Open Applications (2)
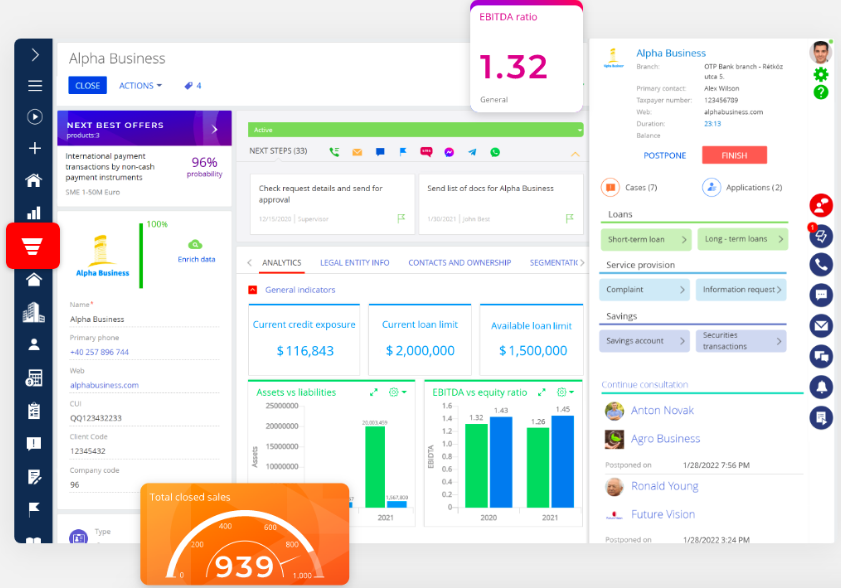 click(742, 187)
